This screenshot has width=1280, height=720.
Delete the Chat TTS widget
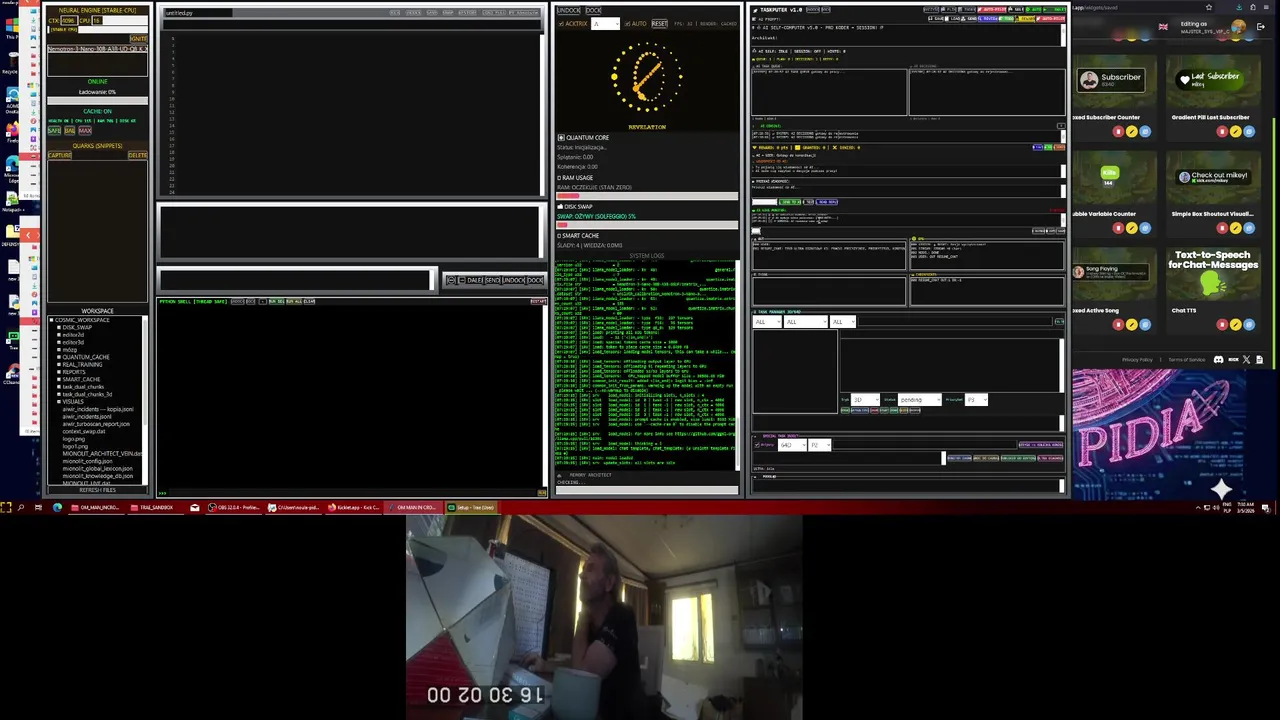coord(1222,325)
